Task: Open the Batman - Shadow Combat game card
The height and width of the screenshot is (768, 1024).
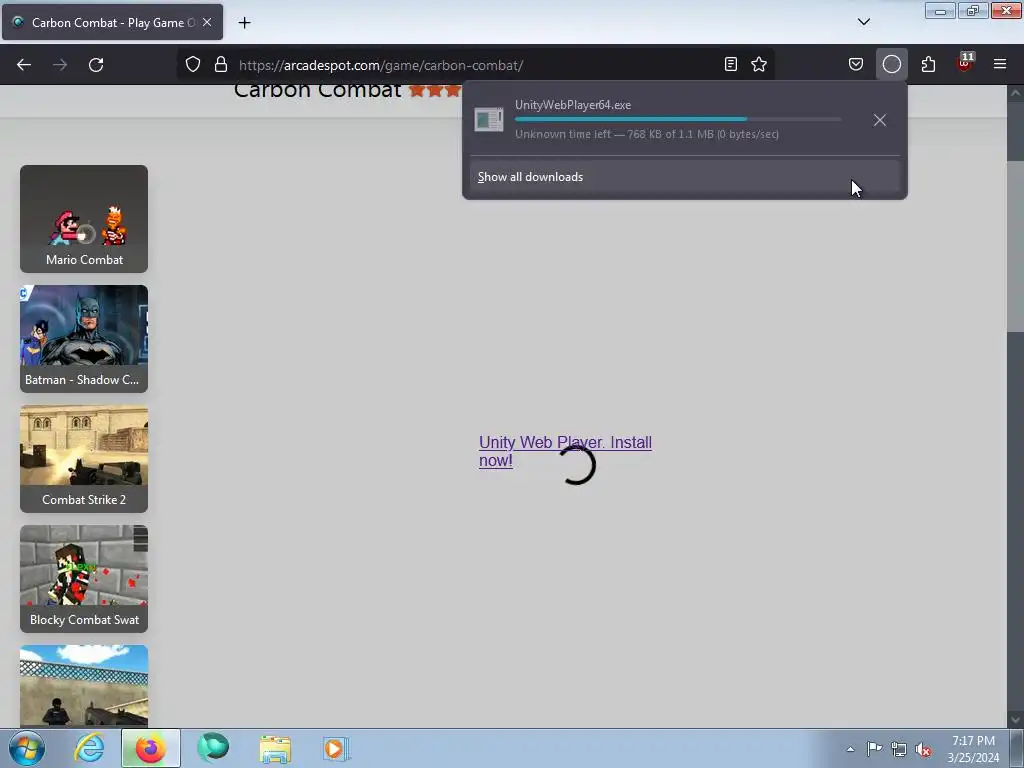Action: [84, 339]
